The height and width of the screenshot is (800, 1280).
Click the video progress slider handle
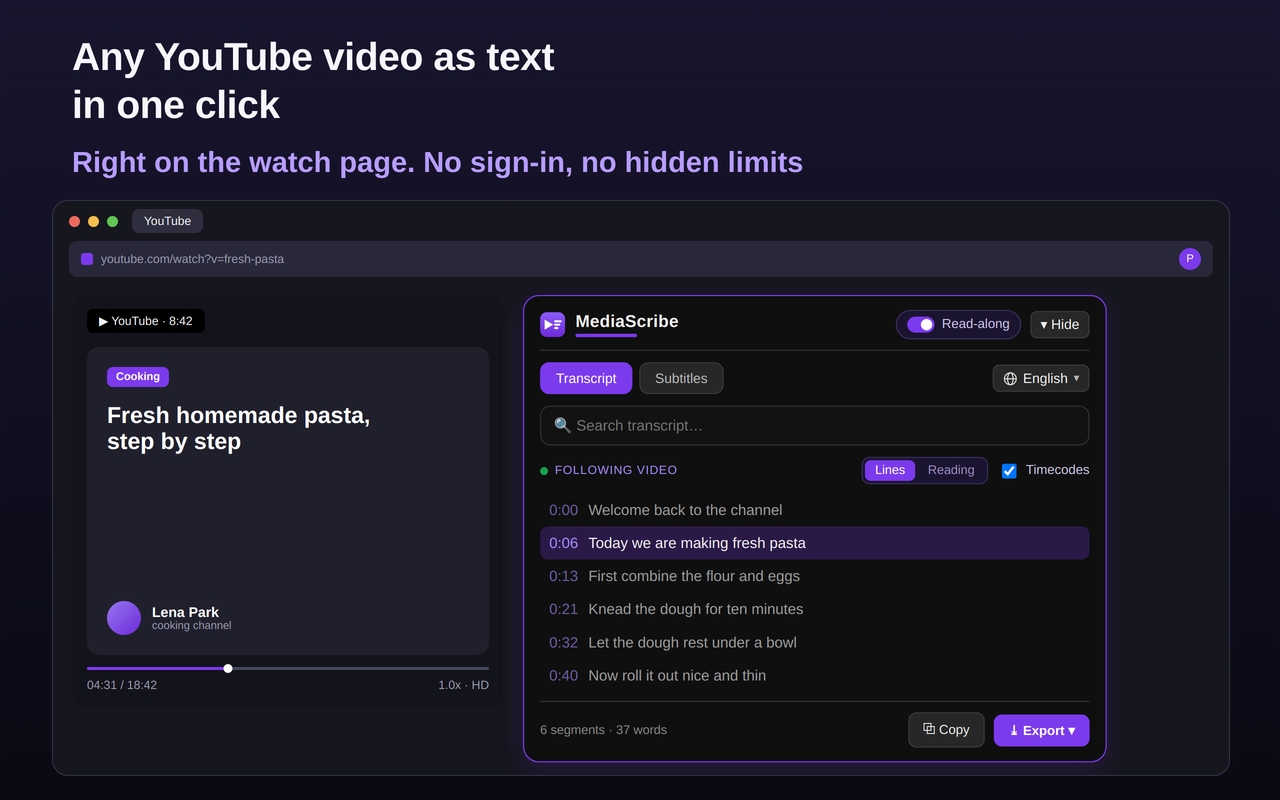(x=228, y=668)
